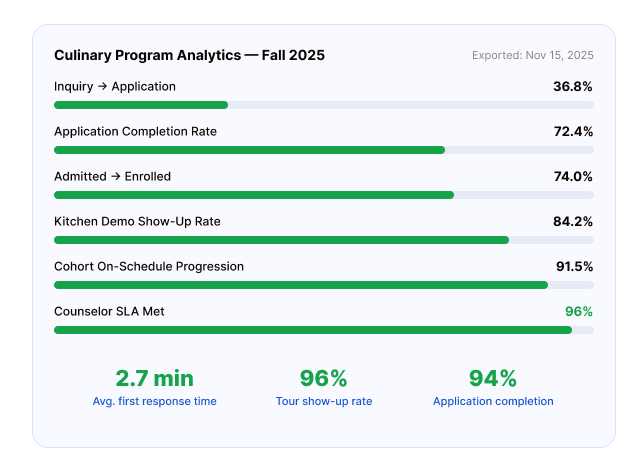This screenshot has width=640, height=472.
Task: Select the Admitted → Enrolled label
Action: [112, 176]
